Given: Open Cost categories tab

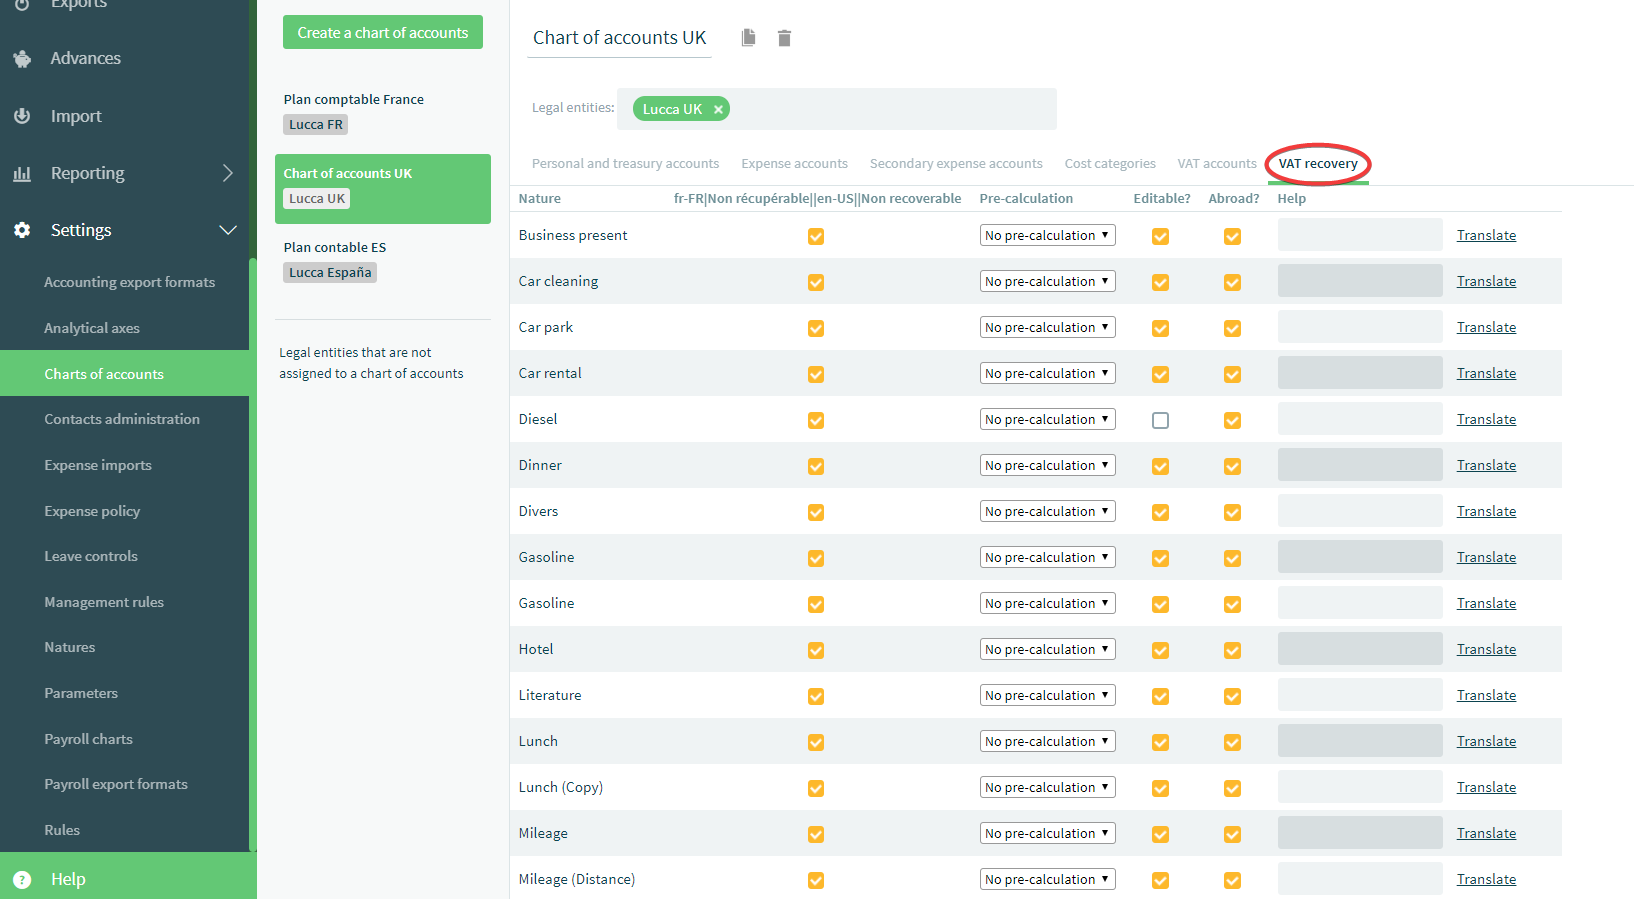Looking at the screenshot, I should 1110,163.
